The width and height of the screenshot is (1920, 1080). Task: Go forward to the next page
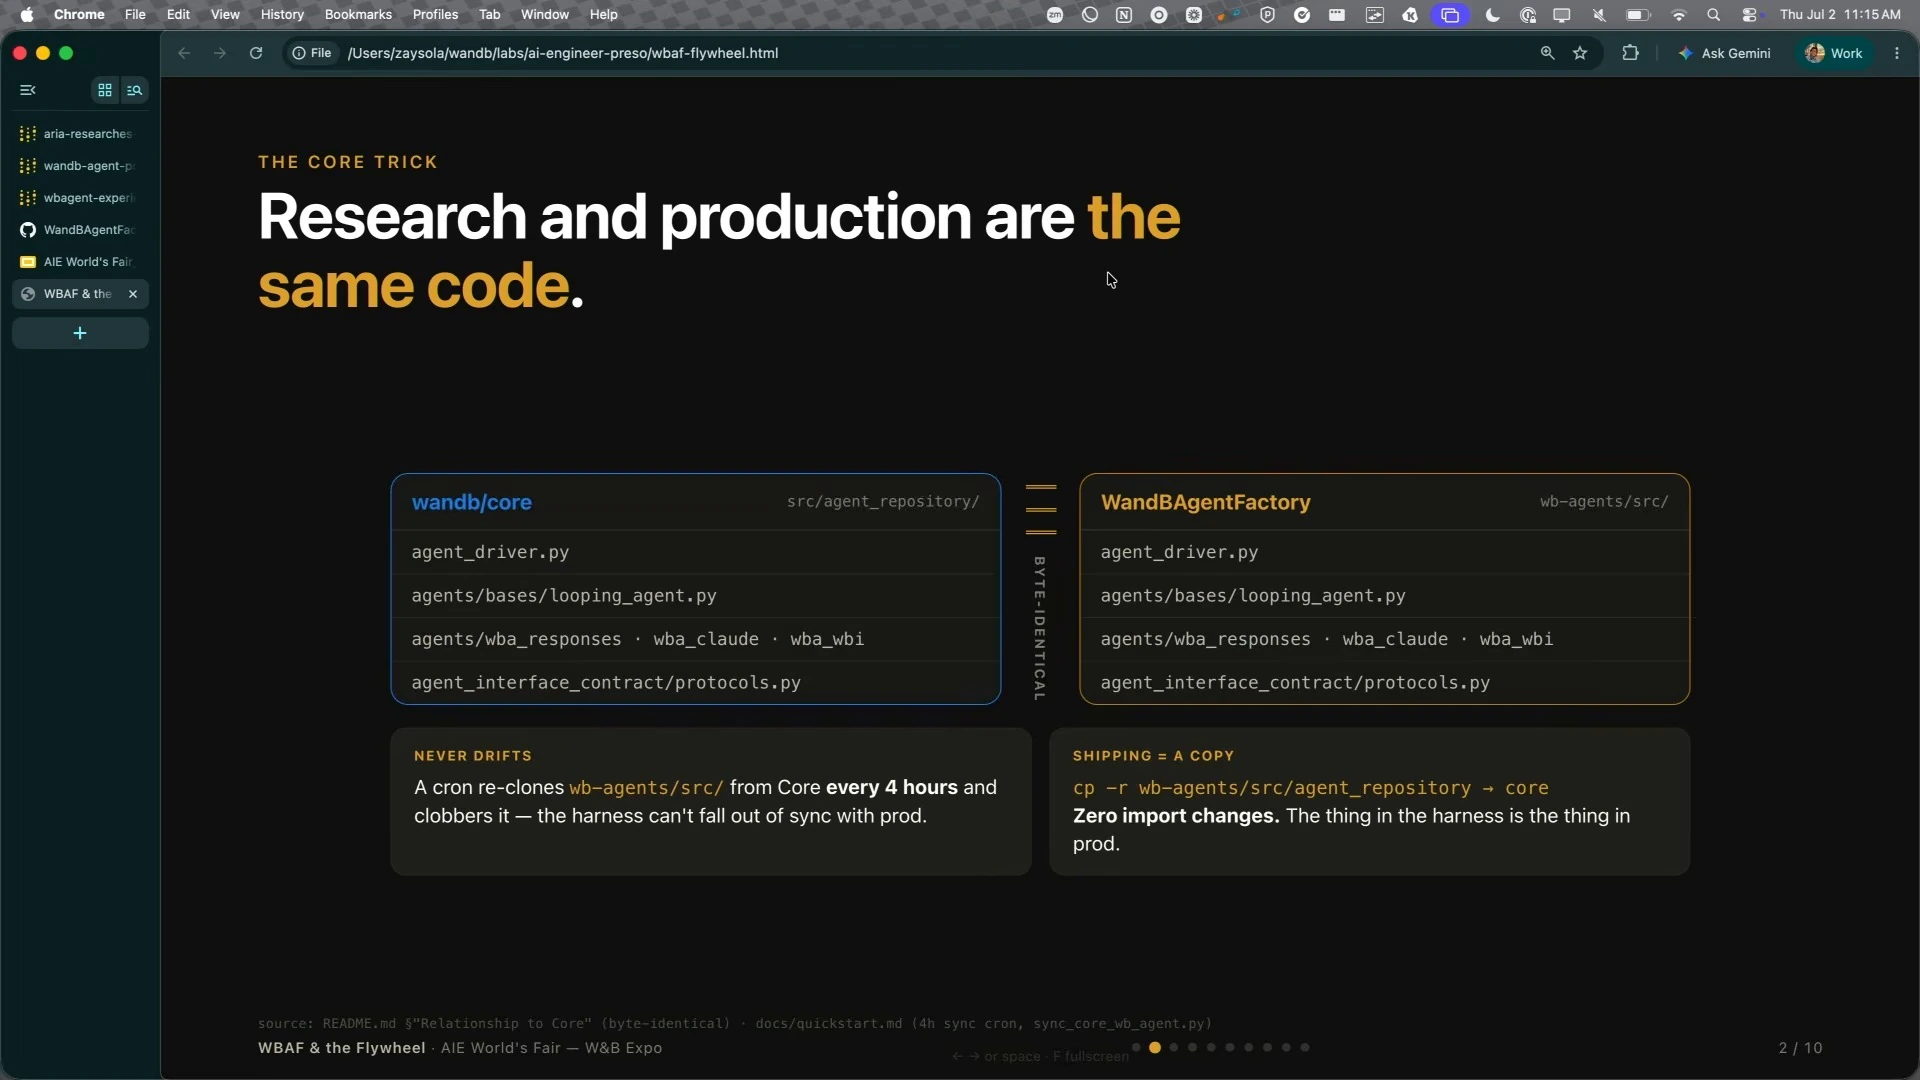[x=220, y=53]
